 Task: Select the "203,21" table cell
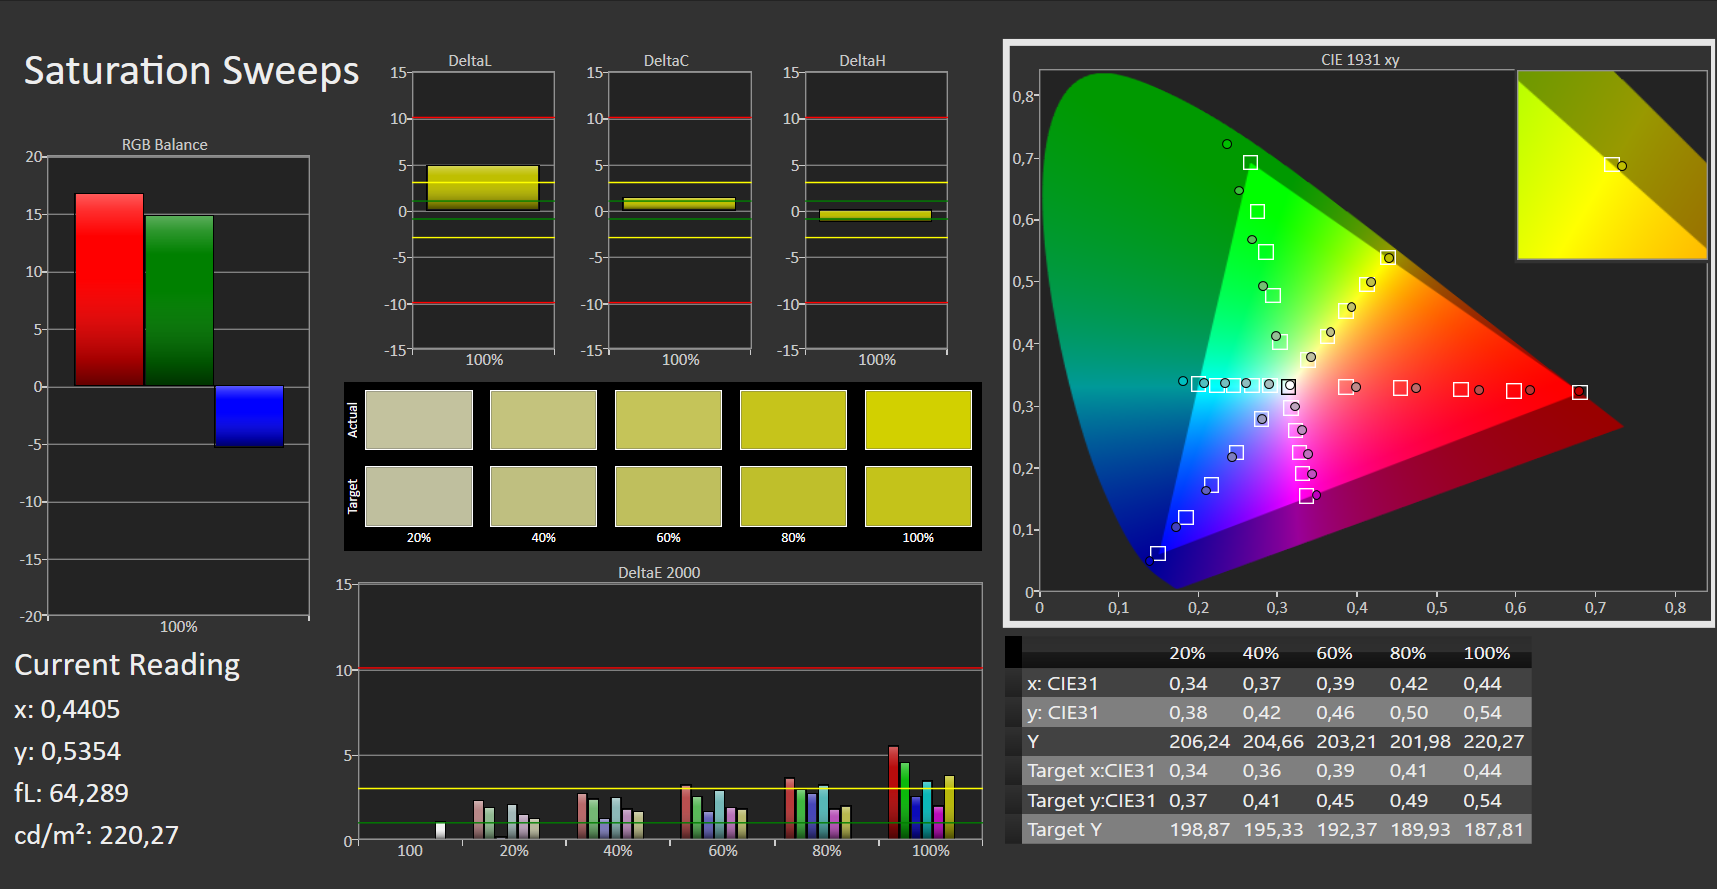1346,742
